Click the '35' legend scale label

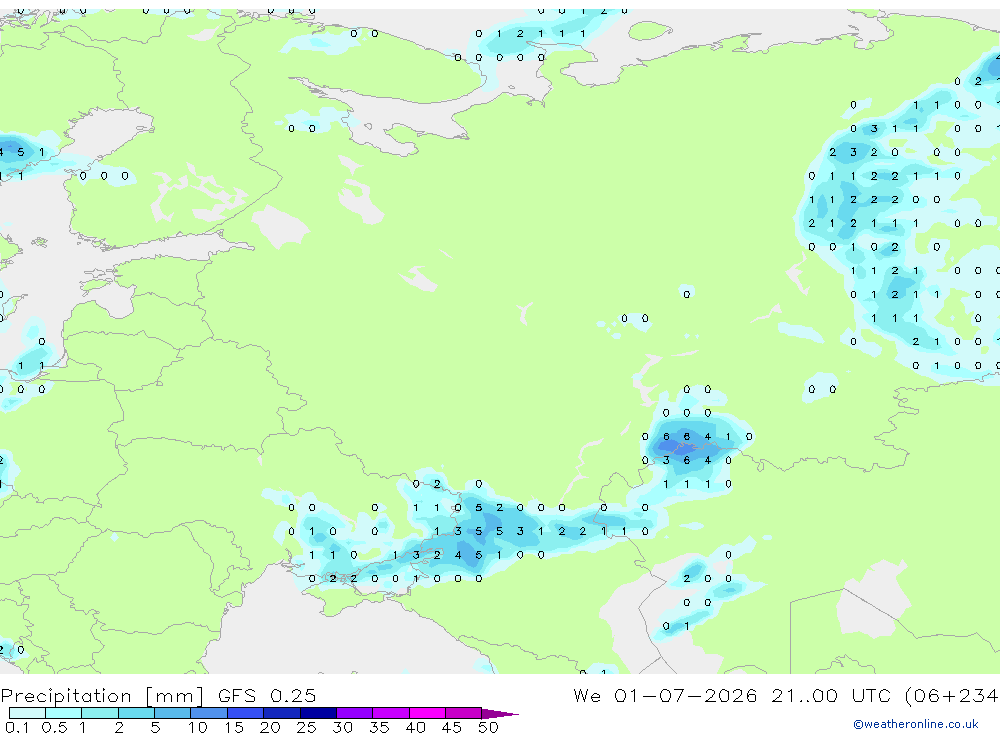[379, 727]
